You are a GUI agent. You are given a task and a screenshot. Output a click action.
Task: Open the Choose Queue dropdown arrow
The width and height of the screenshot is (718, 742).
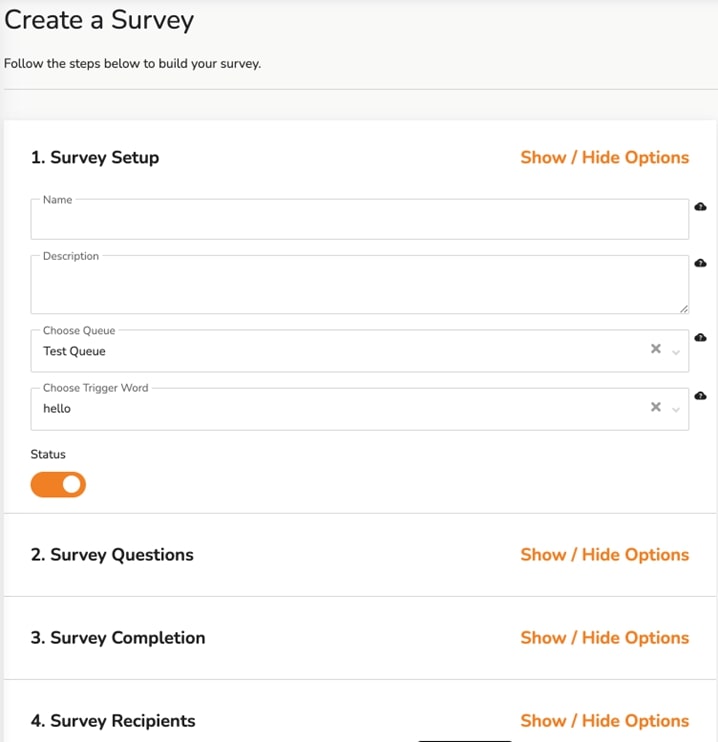[x=676, y=352]
